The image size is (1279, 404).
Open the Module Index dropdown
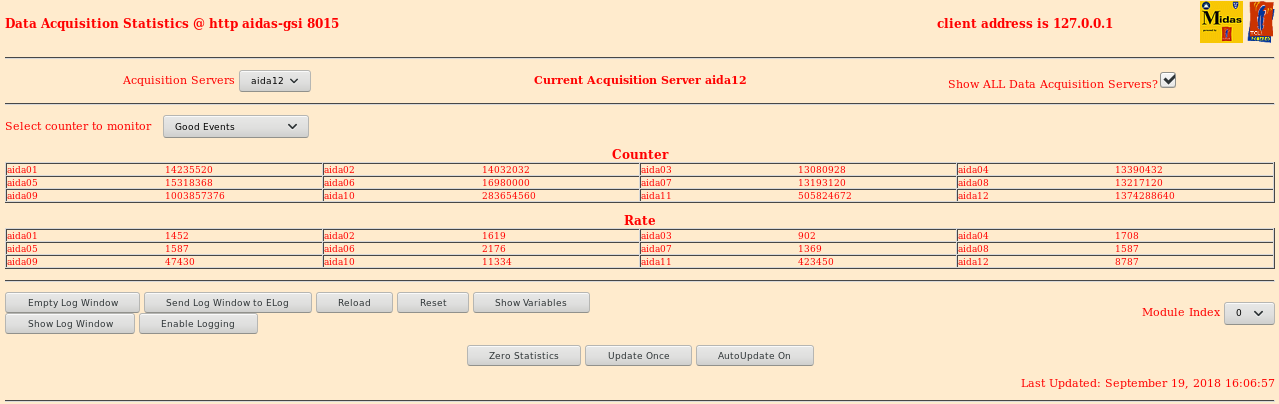tap(1249, 313)
